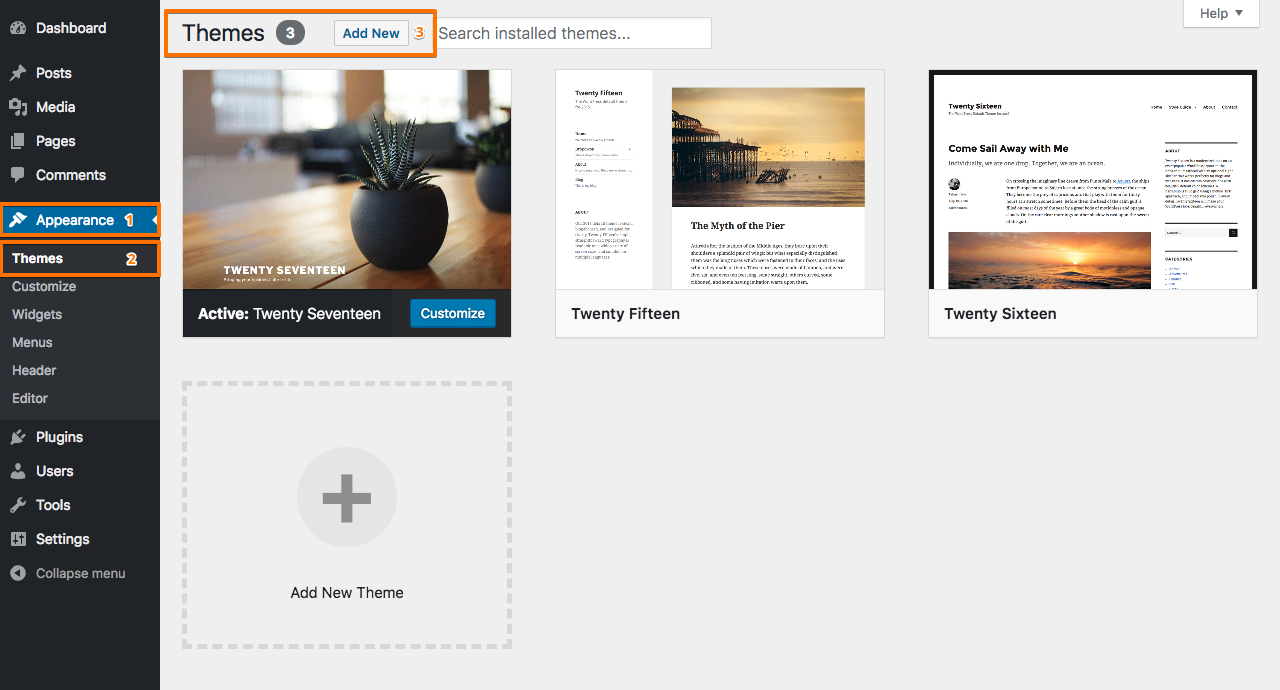The image size is (1280, 690).
Task: Click the Users person icon
Action: [18, 471]
